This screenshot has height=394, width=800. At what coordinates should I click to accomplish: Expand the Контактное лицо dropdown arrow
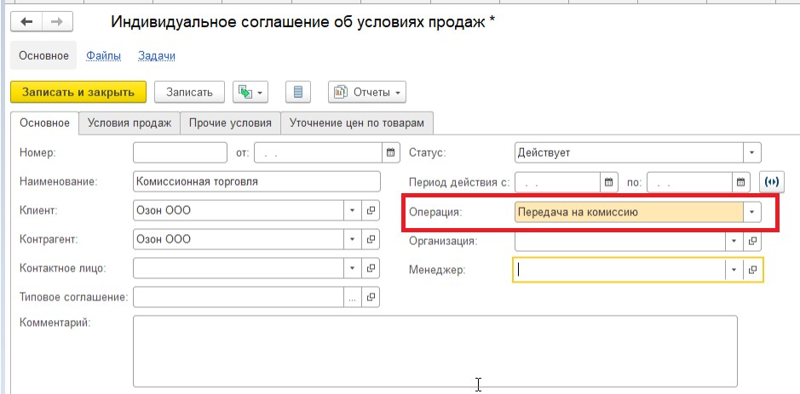click(353, 268)
